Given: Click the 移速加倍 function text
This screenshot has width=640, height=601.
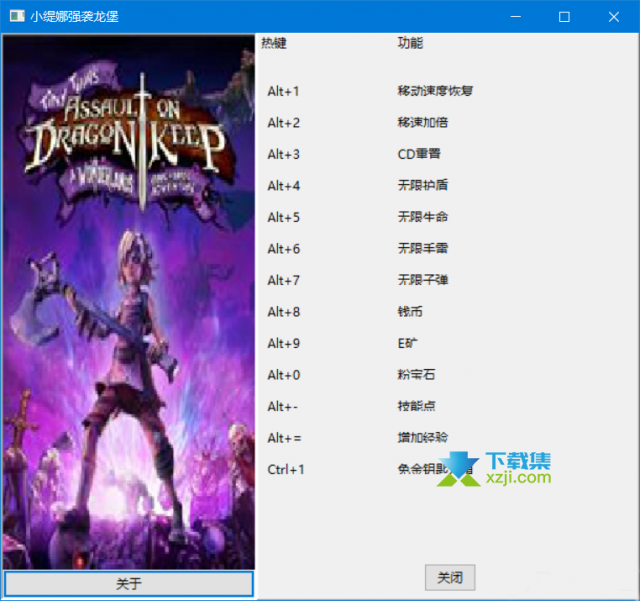Looking at the screenshot, I should [423, 122].
